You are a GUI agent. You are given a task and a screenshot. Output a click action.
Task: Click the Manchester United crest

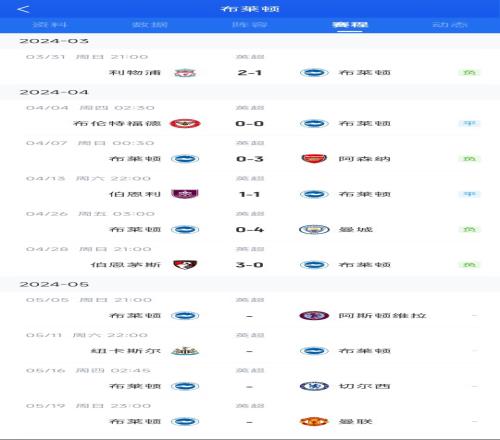pyautogui.click(x=314, y=421)
